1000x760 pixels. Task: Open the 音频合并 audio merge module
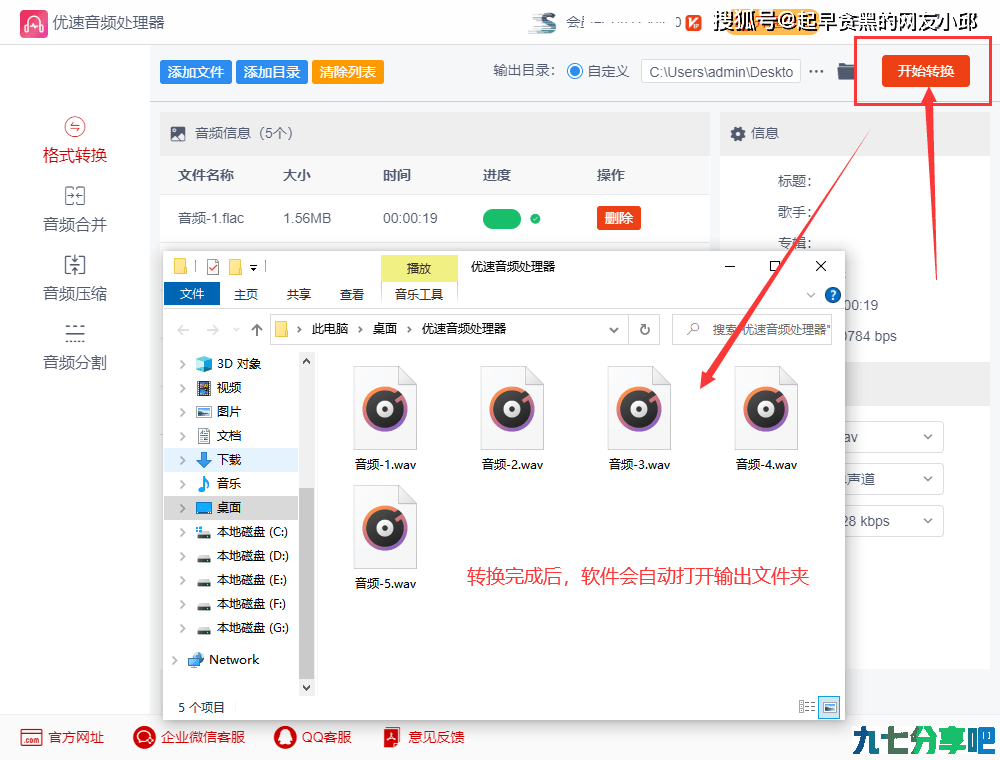pyautogui.click(x=75, y=210)
